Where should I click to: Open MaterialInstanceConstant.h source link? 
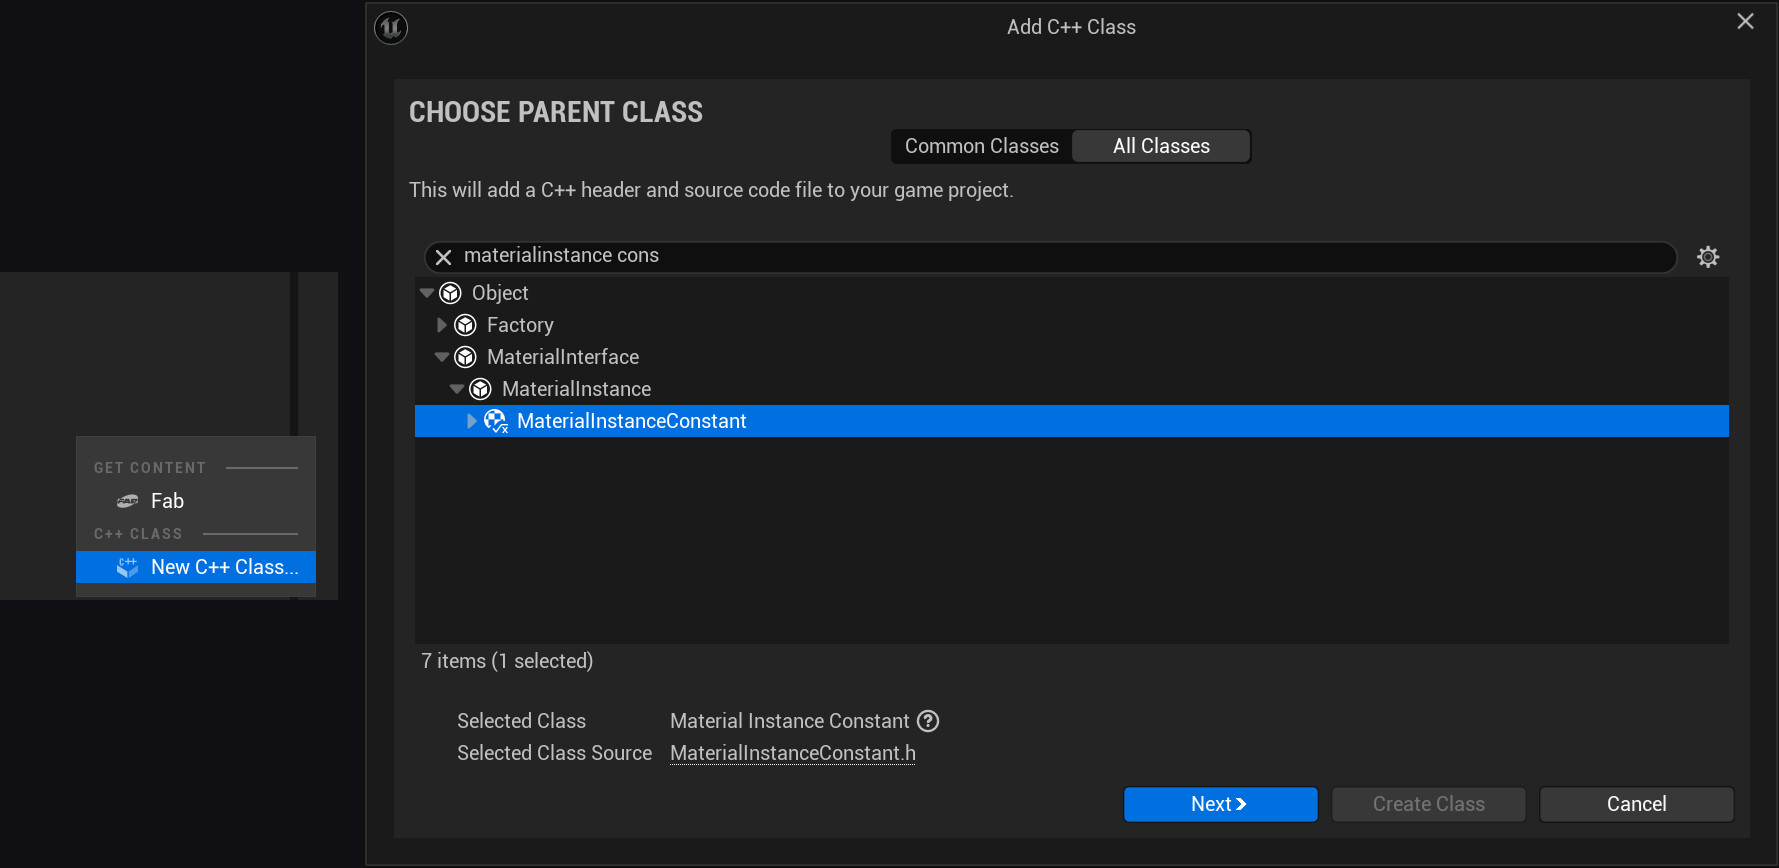[x=793, y=753]
